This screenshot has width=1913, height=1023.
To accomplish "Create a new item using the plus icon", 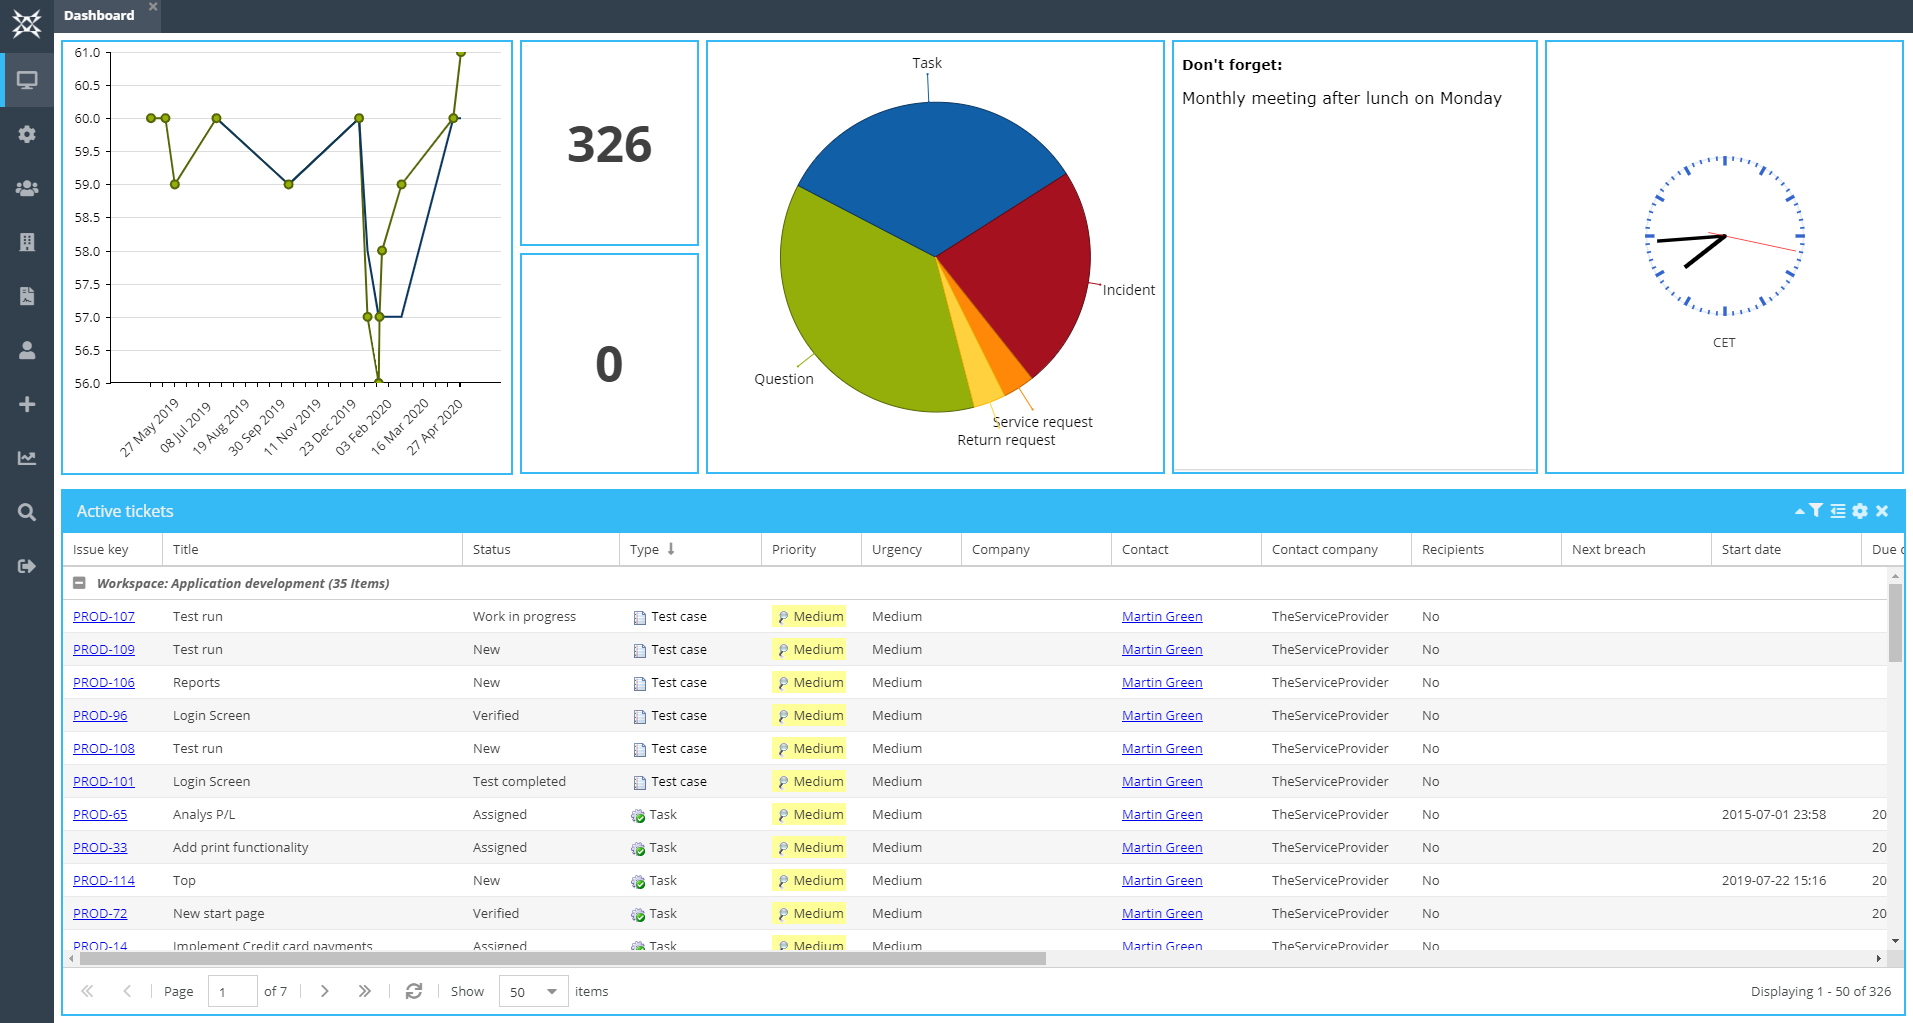I will click(x=27, y=404).
